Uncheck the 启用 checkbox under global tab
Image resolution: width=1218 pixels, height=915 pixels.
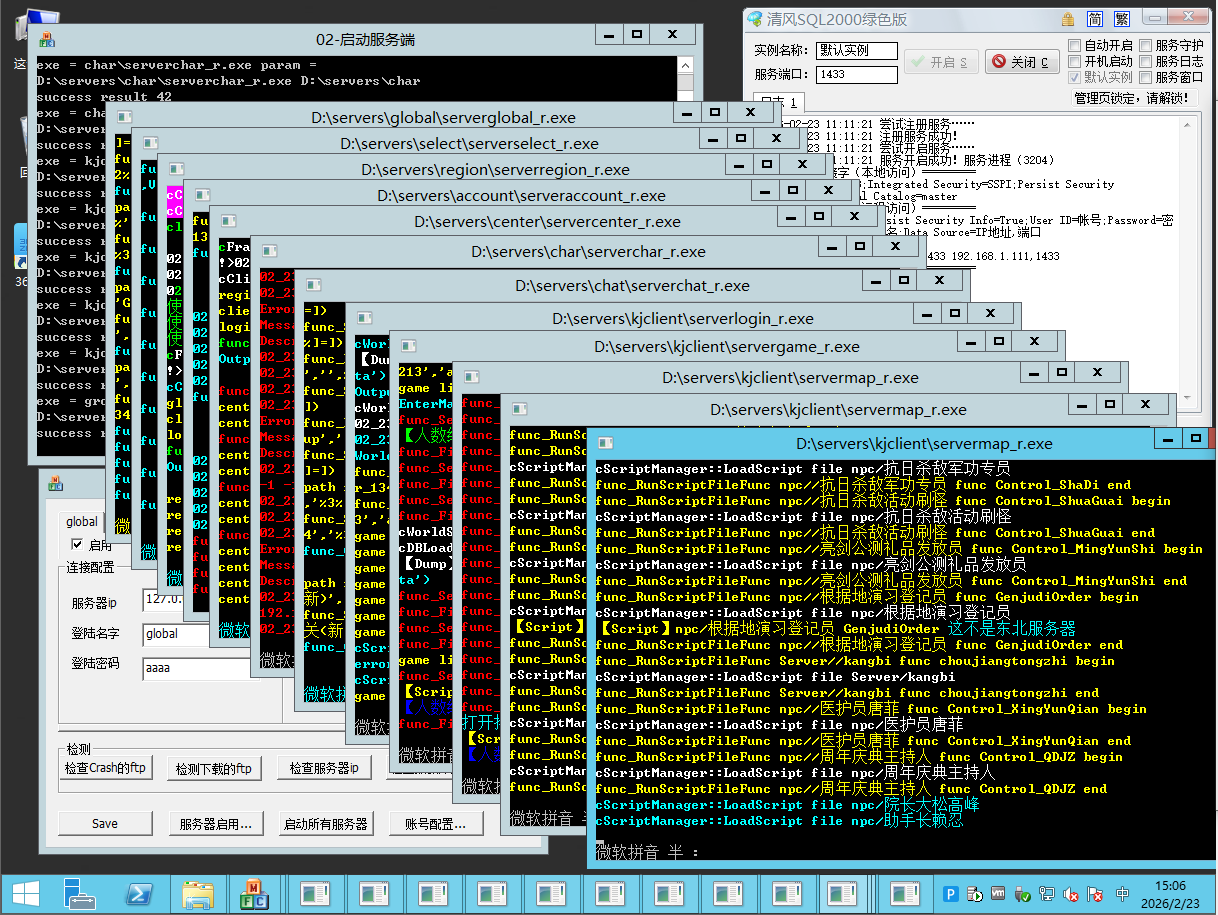click(77, 545)
